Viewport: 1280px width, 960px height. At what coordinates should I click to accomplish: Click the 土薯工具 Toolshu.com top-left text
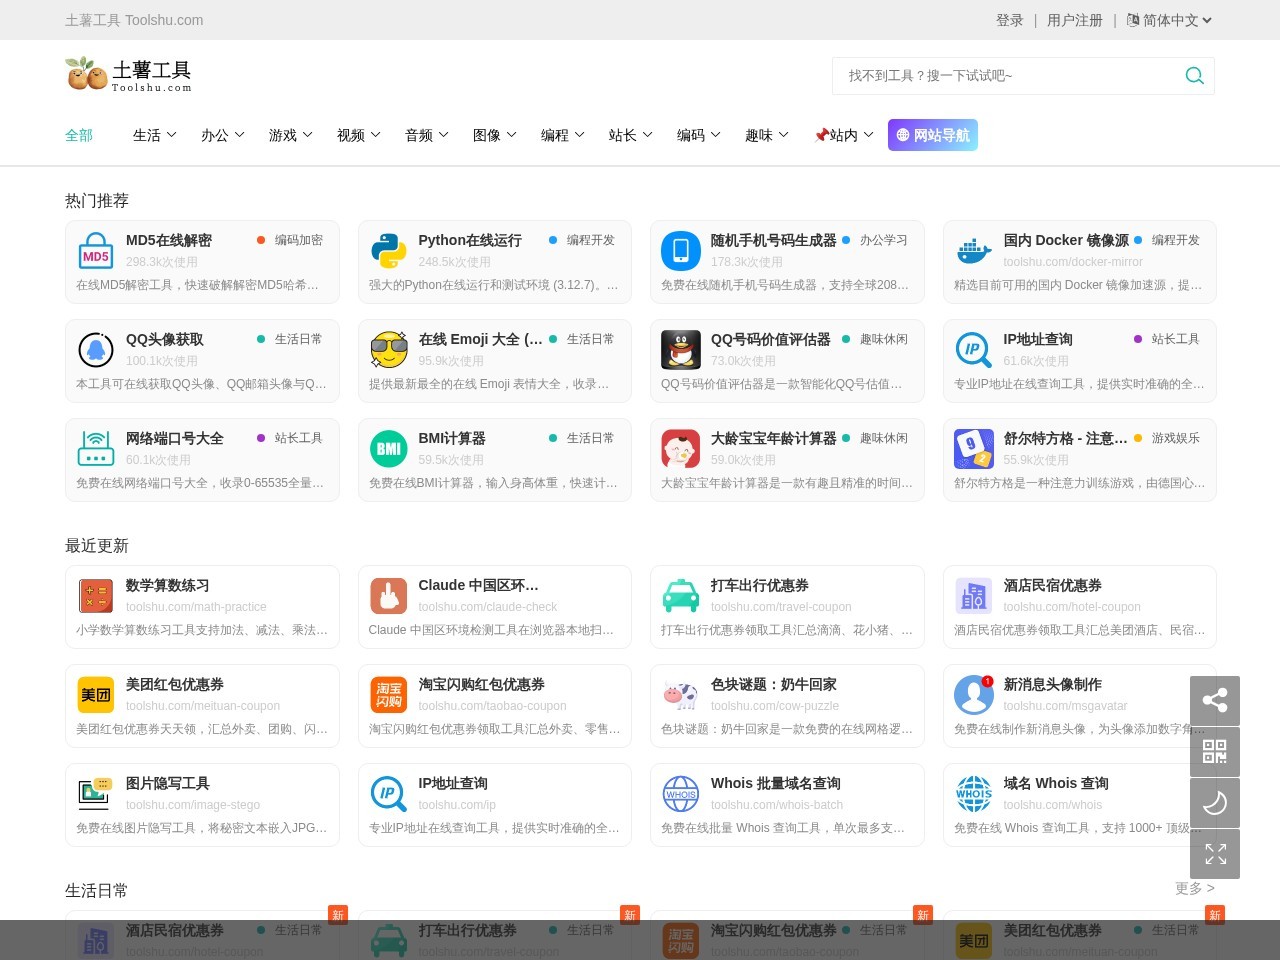point(134,20)
